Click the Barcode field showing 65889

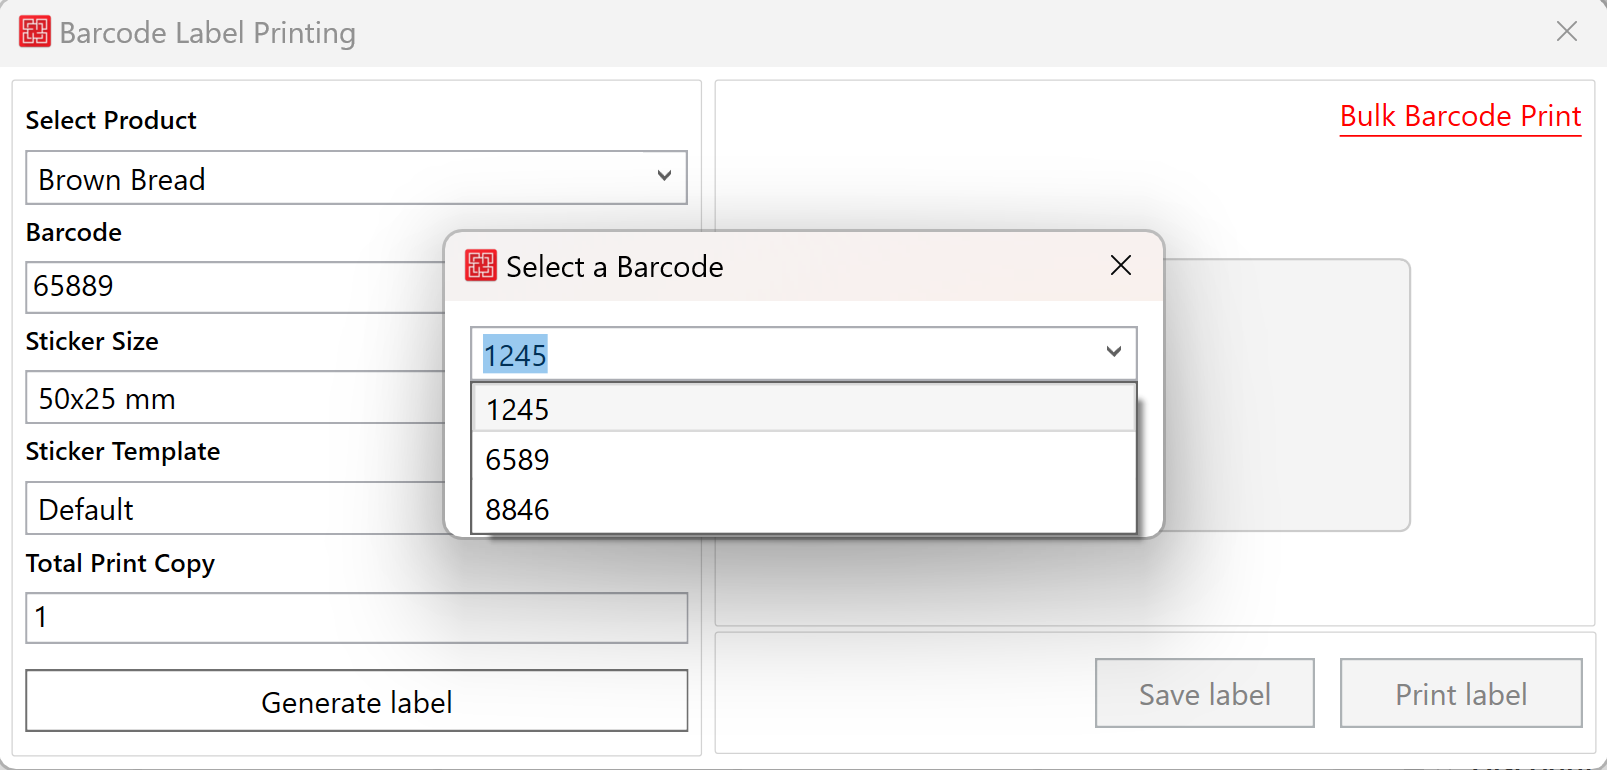pos(235,287)
